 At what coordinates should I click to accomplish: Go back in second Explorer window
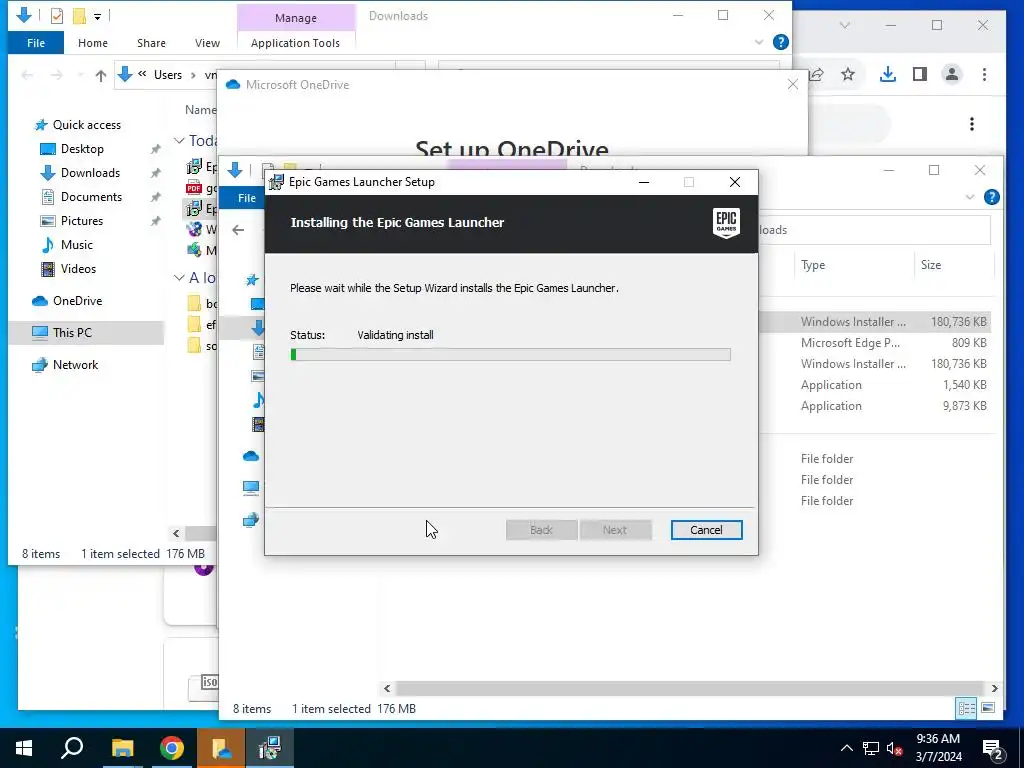[x=238, y=230]
